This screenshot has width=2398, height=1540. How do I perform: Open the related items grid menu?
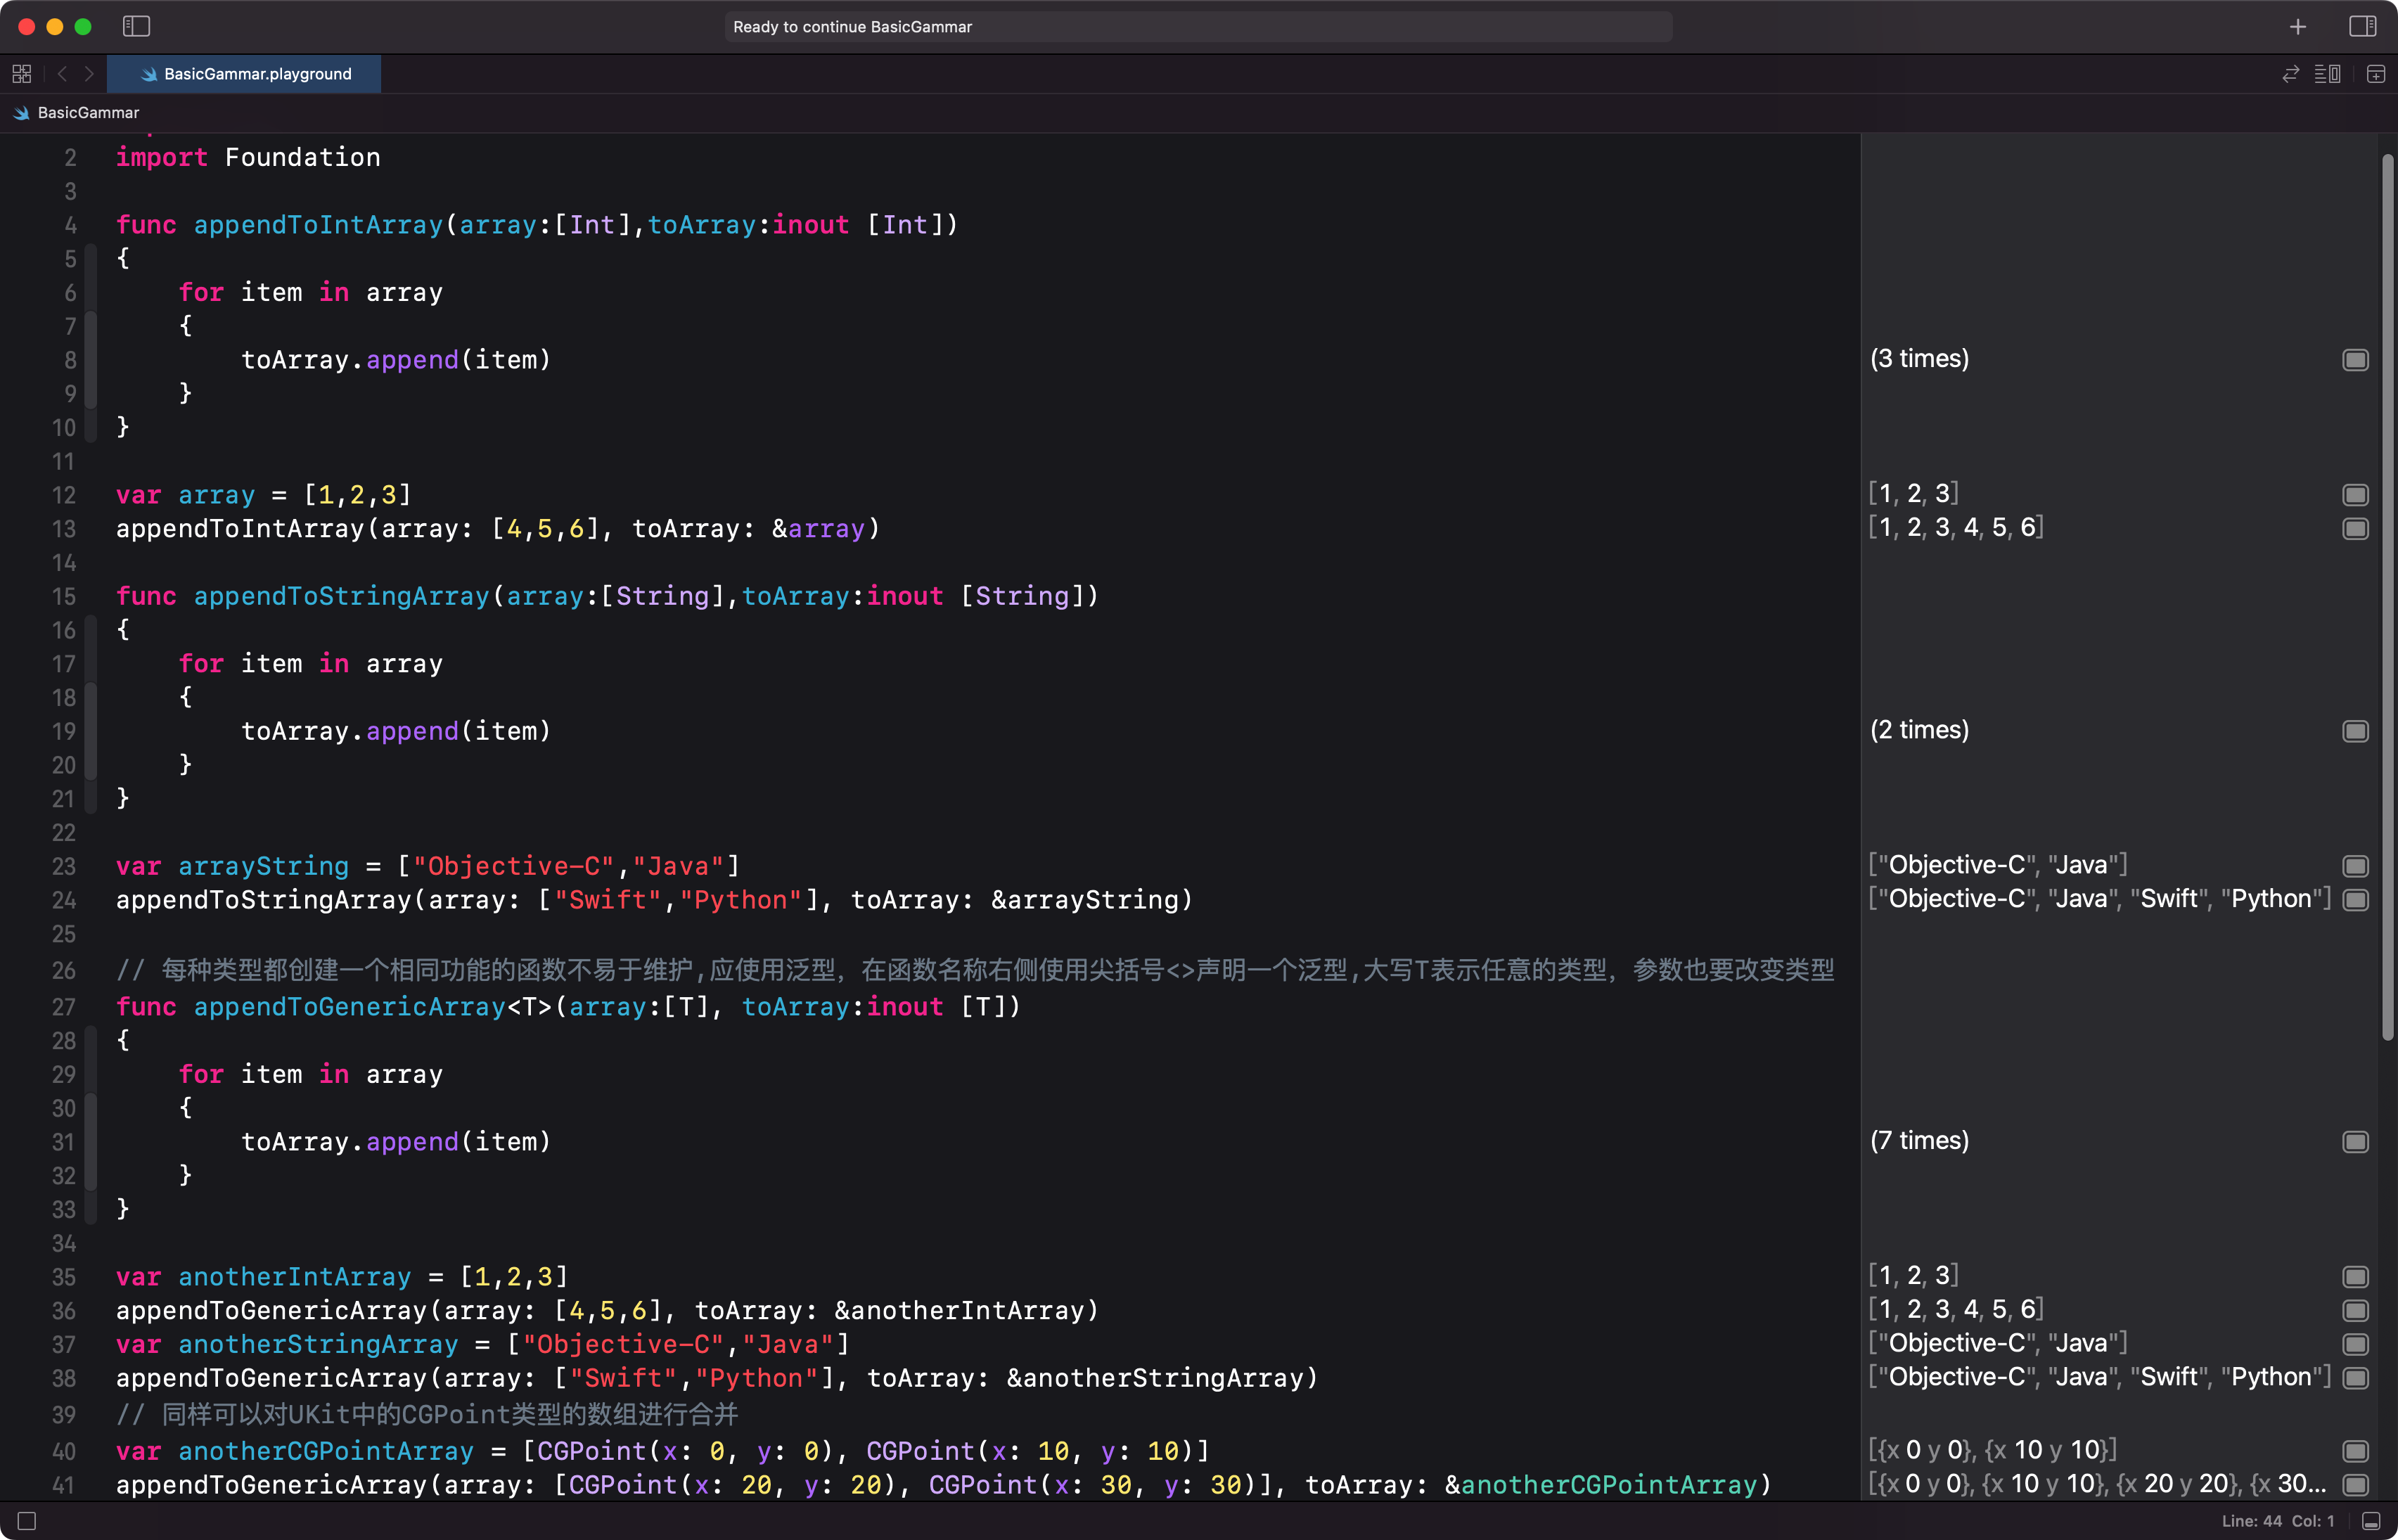[22, 74]
